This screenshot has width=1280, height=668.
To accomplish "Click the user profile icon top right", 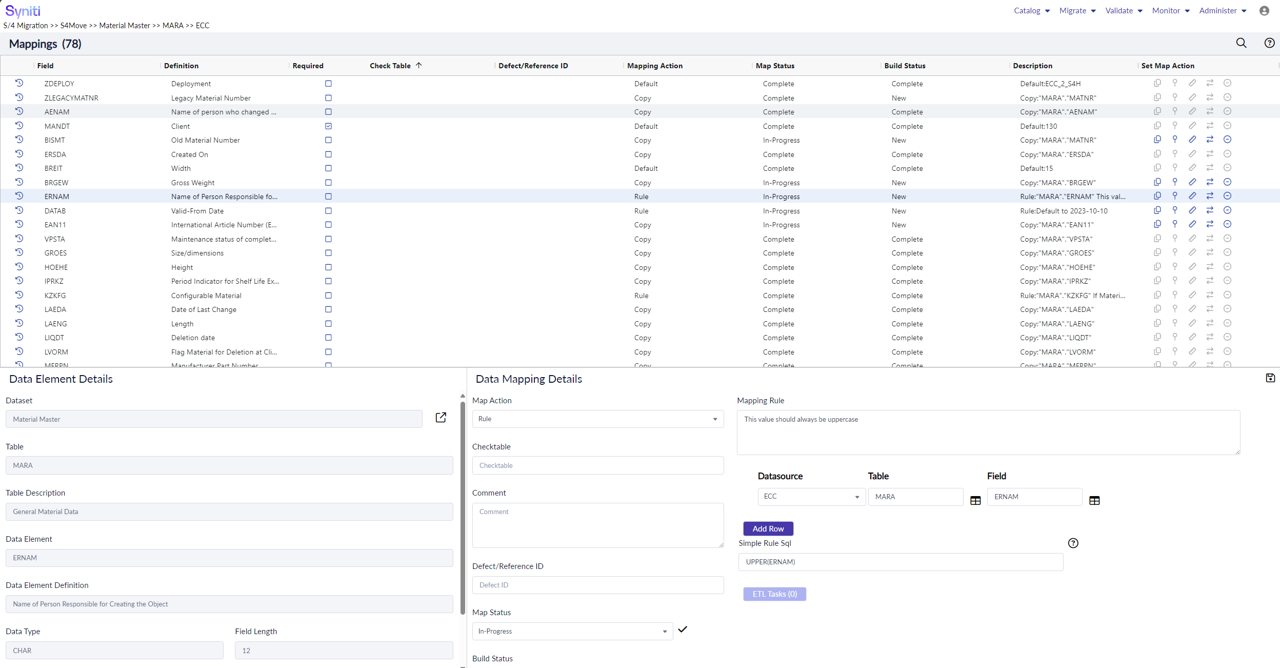I will (x=1262, y=11).
